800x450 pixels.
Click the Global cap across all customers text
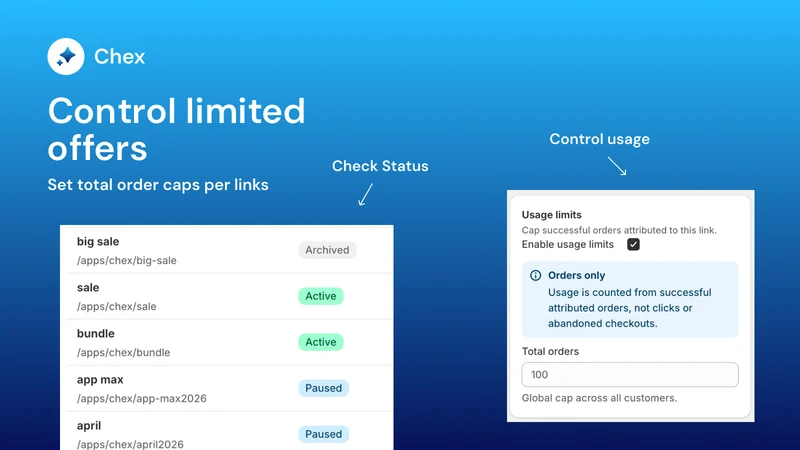click(x=599, y=398)
